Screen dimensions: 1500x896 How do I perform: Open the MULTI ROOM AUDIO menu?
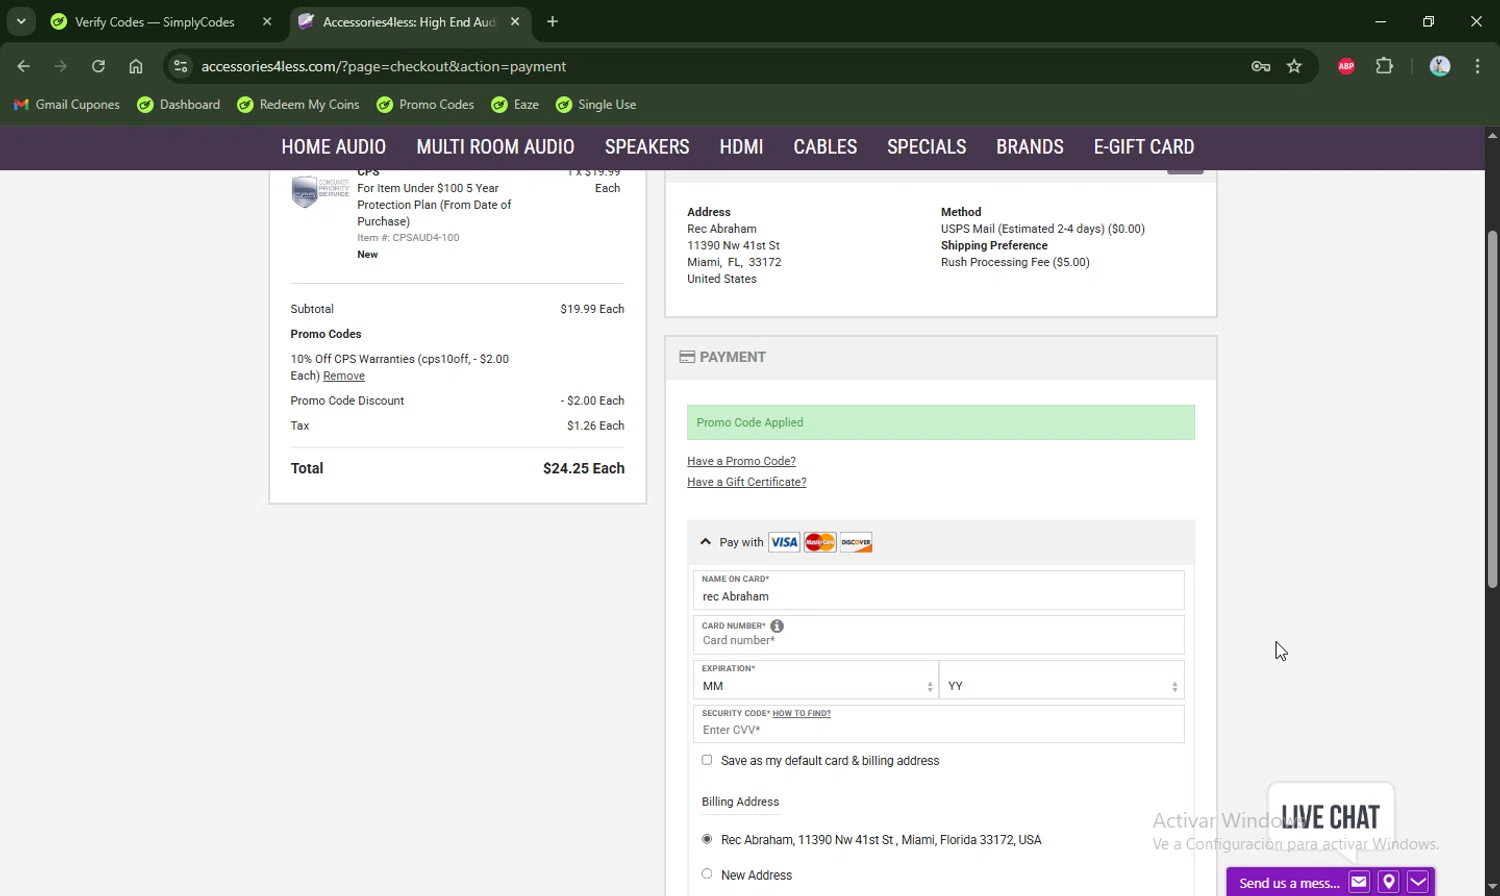click(495, 147)
